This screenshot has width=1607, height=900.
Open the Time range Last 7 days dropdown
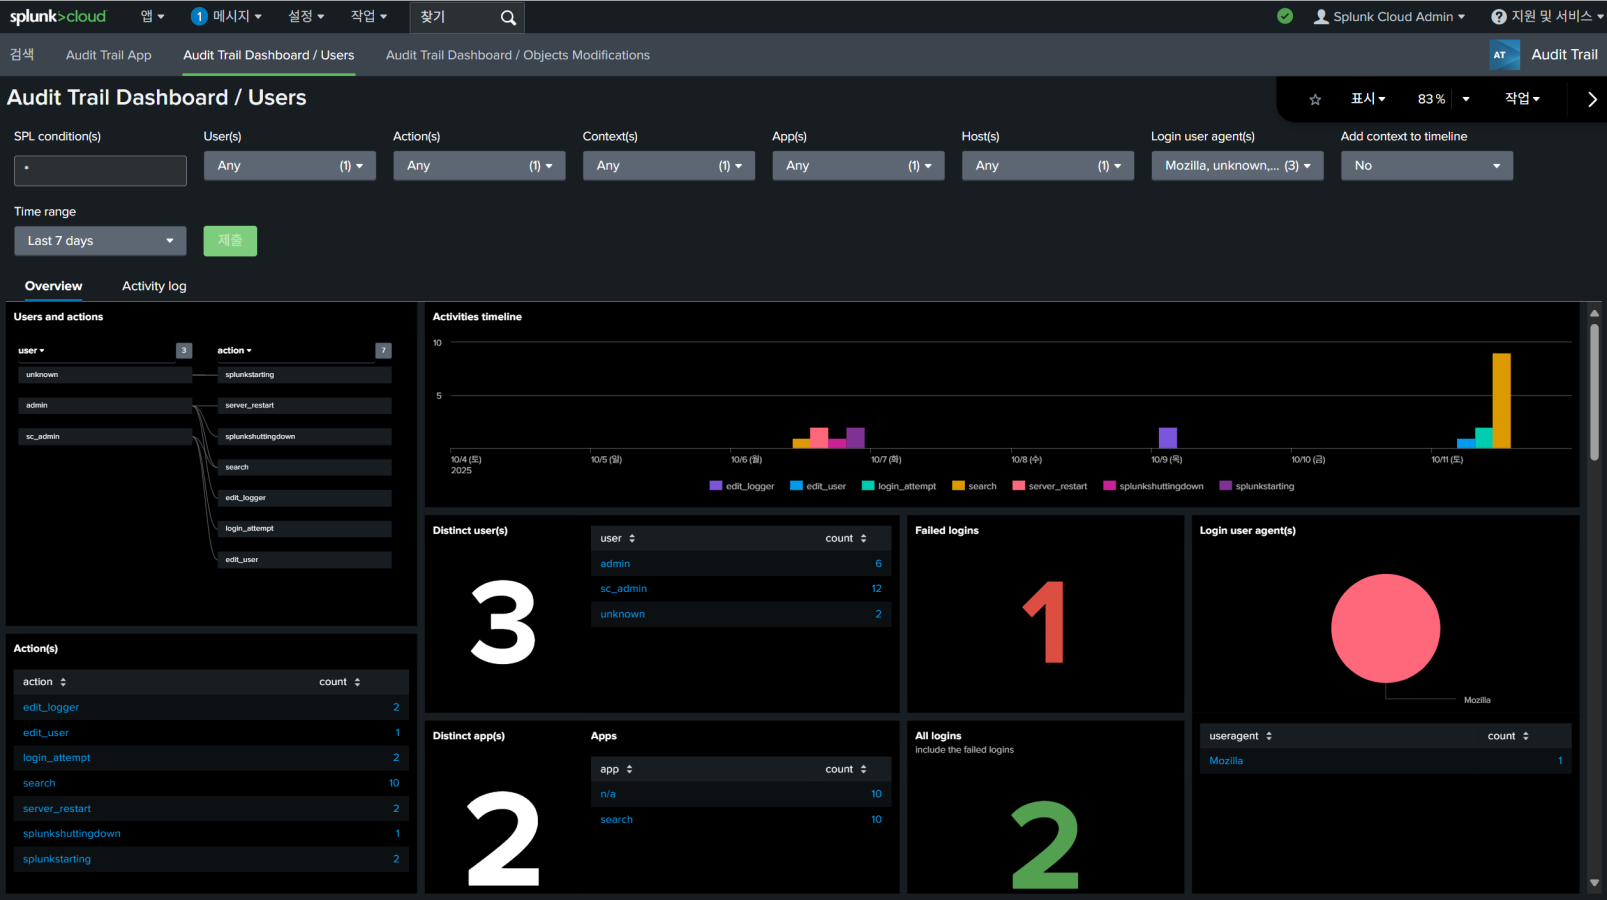pyautogui.click(x=100, y=241)
